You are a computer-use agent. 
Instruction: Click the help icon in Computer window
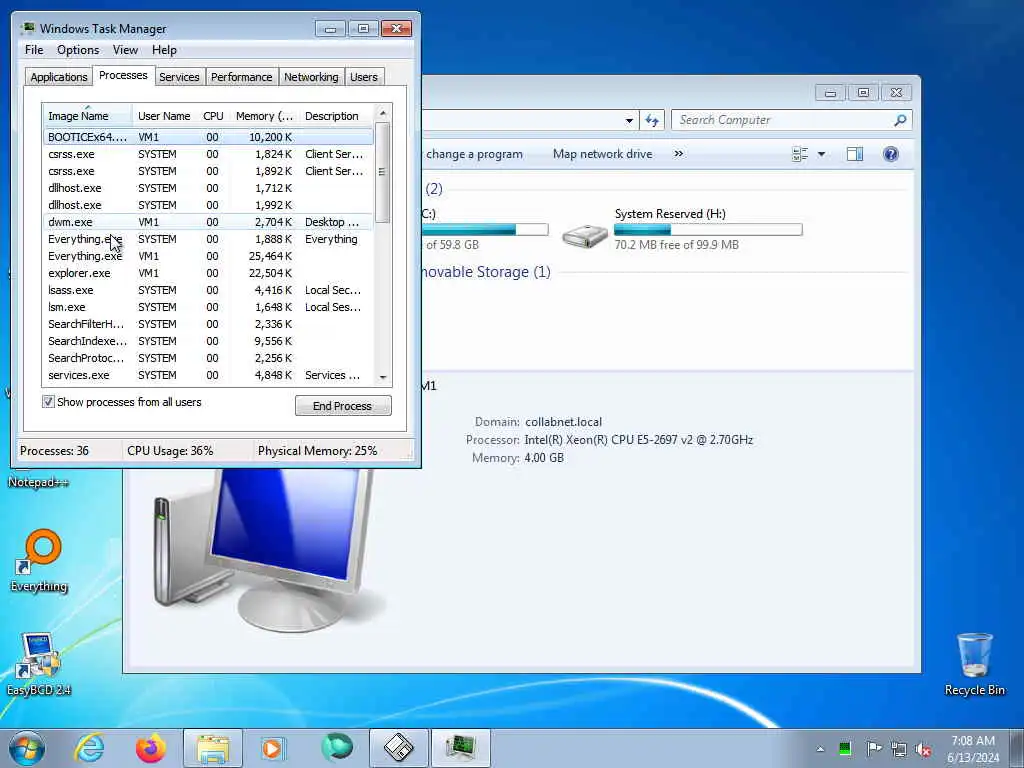[x=891, y=154]
